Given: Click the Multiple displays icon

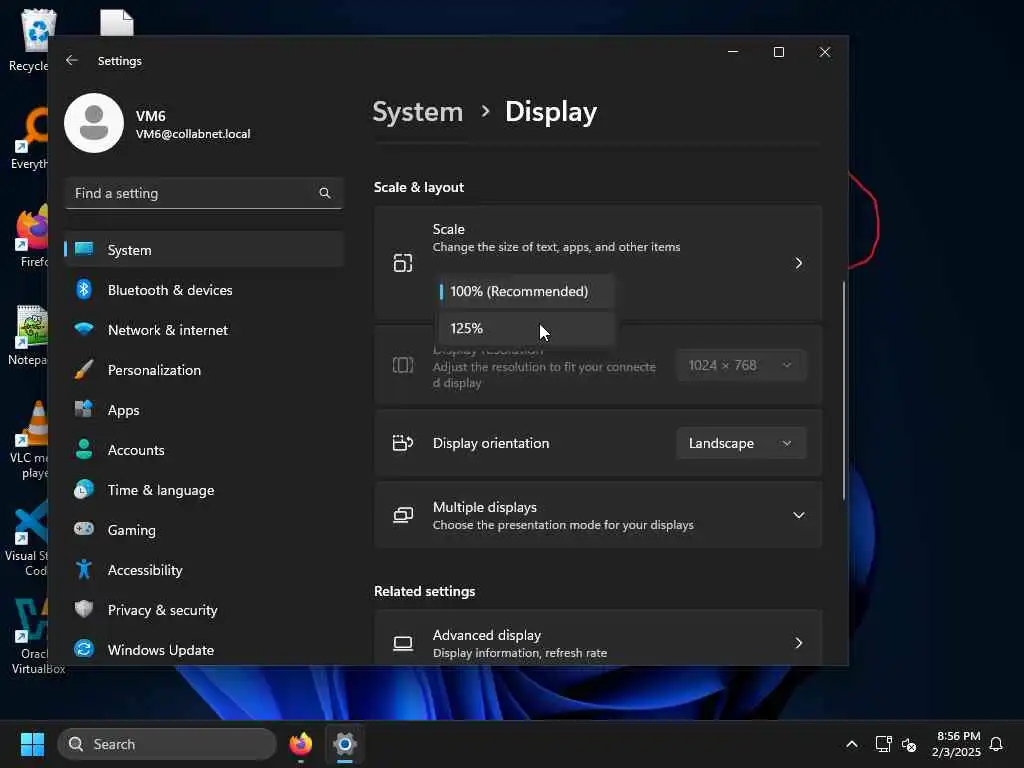Looking at the screenshot, I should click(x=403, y=515).
